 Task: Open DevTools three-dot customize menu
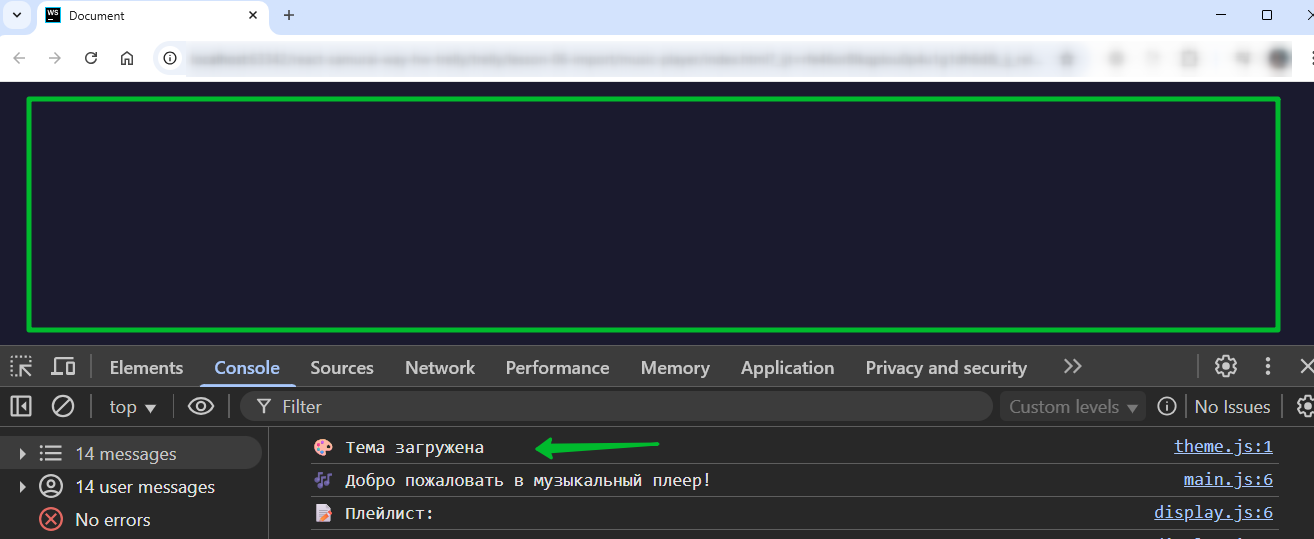click(x=1268, y=366)
